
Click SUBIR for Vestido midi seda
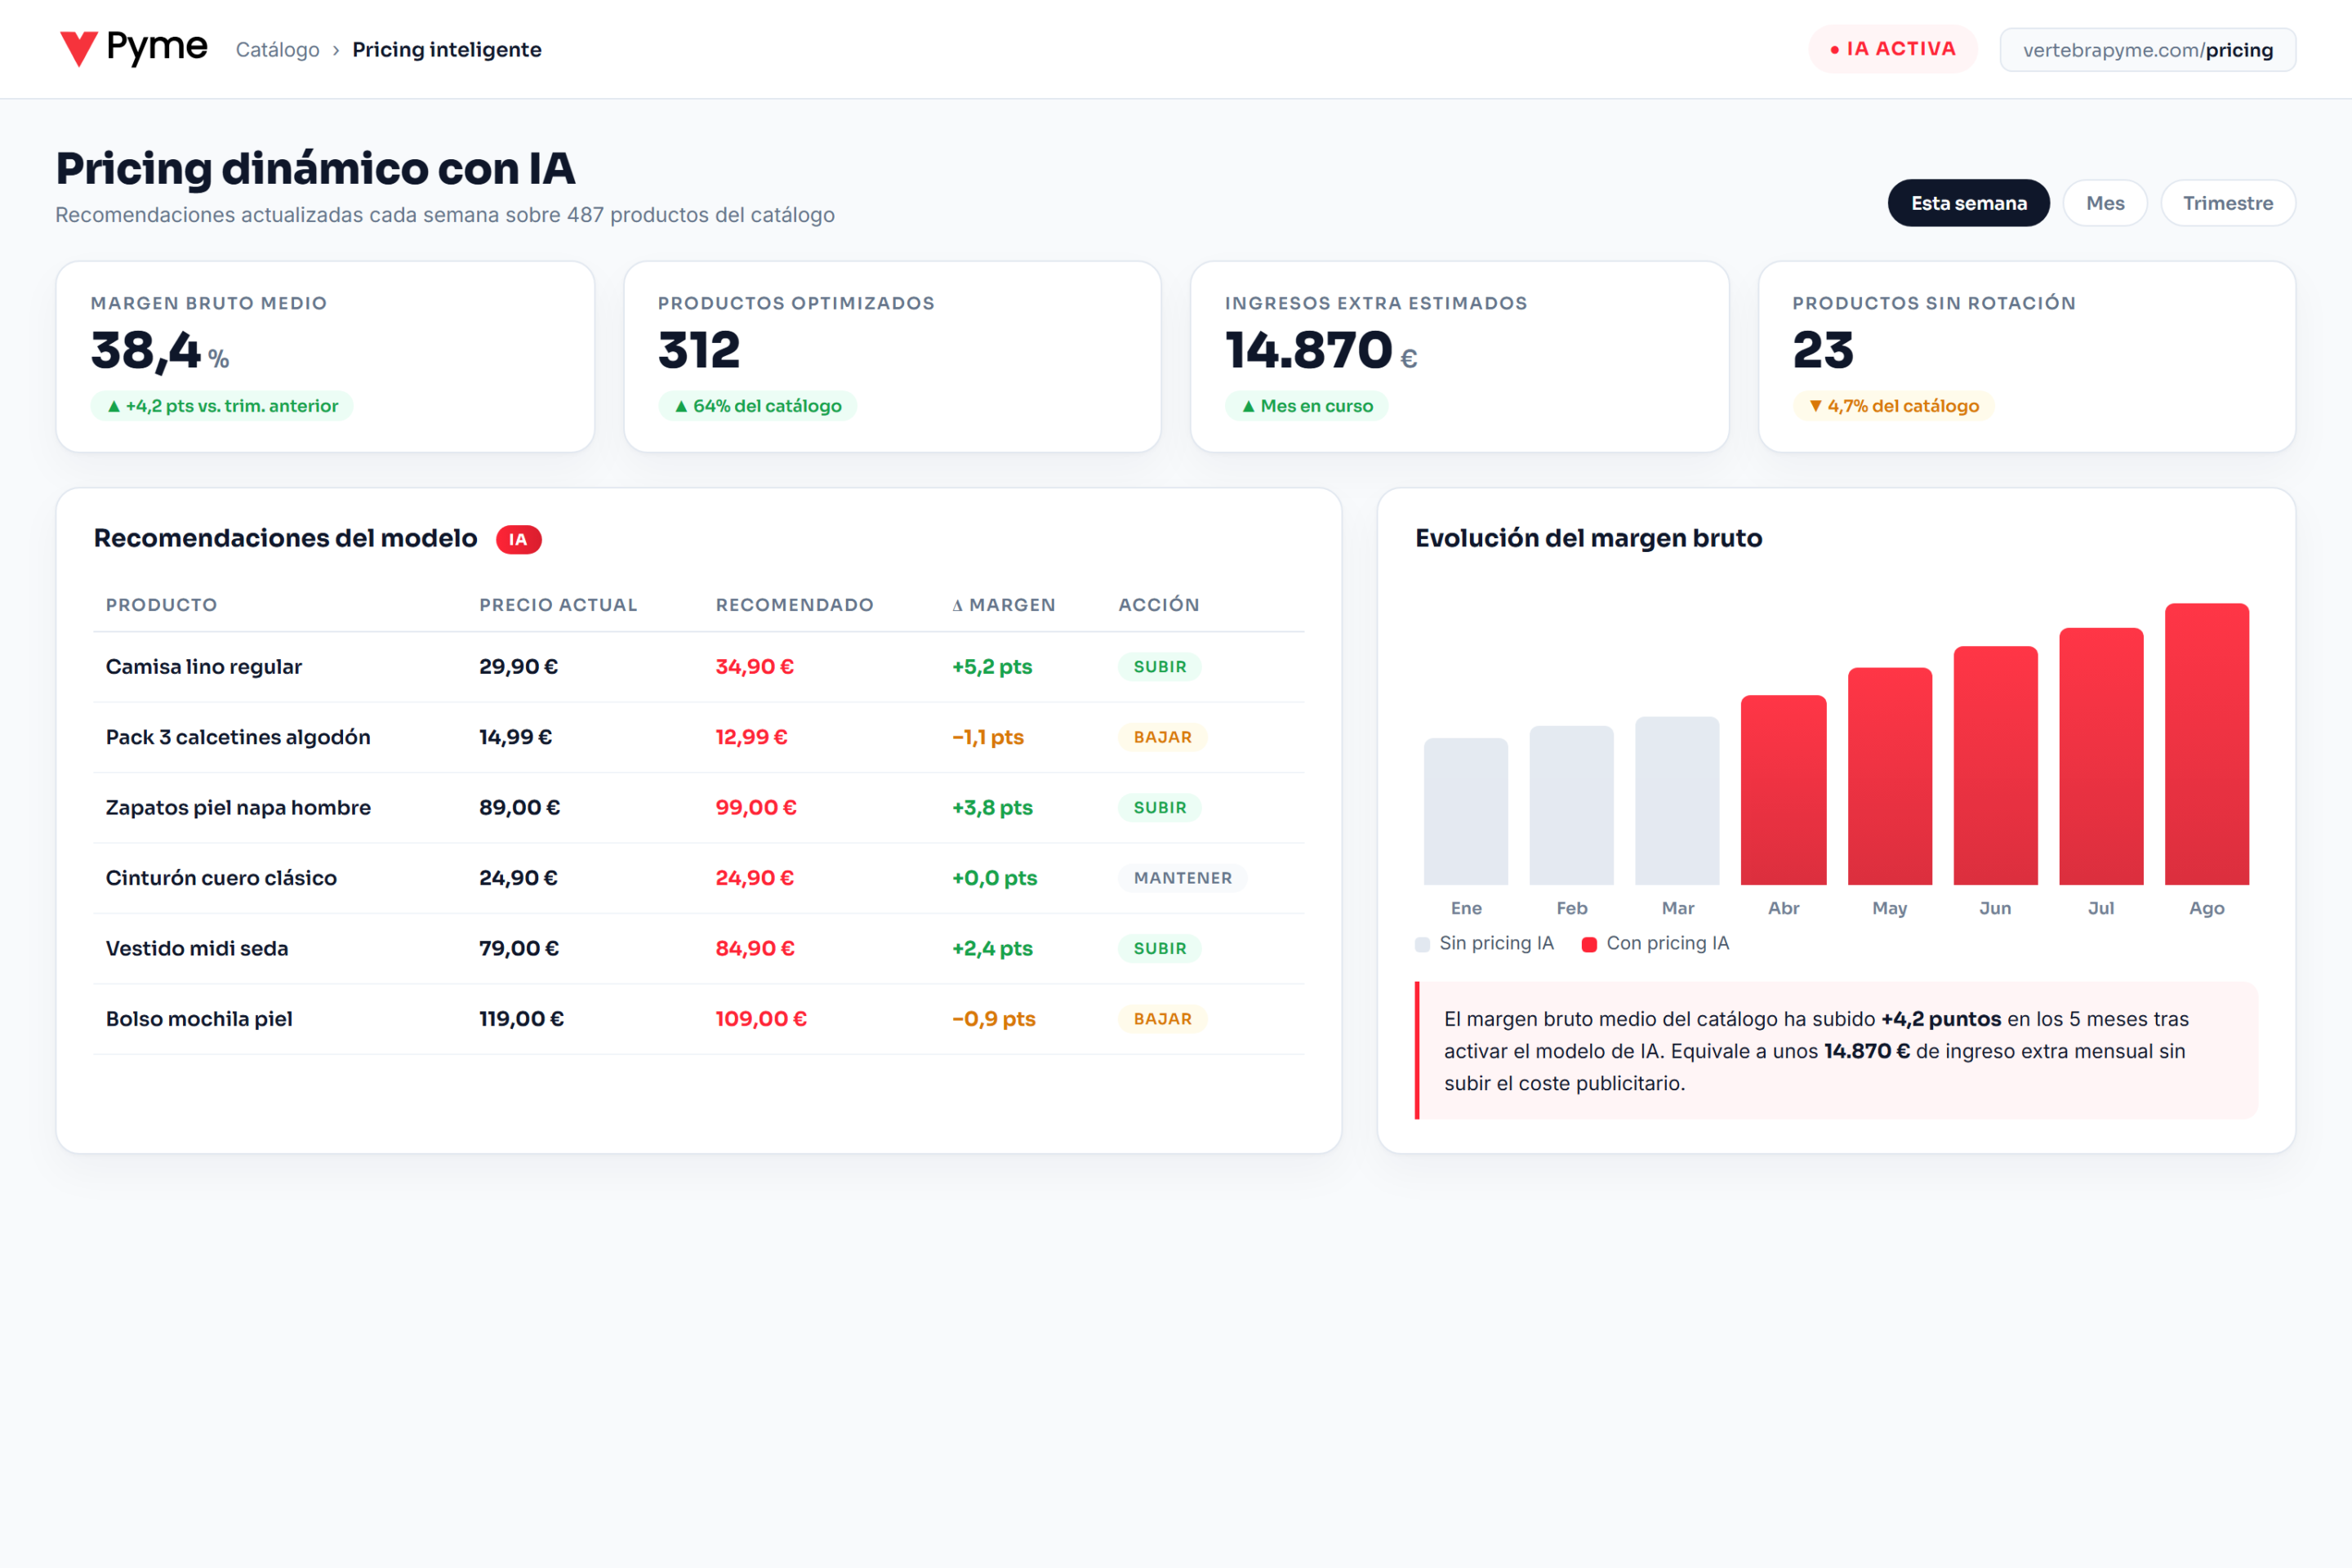click(1159, 949)
